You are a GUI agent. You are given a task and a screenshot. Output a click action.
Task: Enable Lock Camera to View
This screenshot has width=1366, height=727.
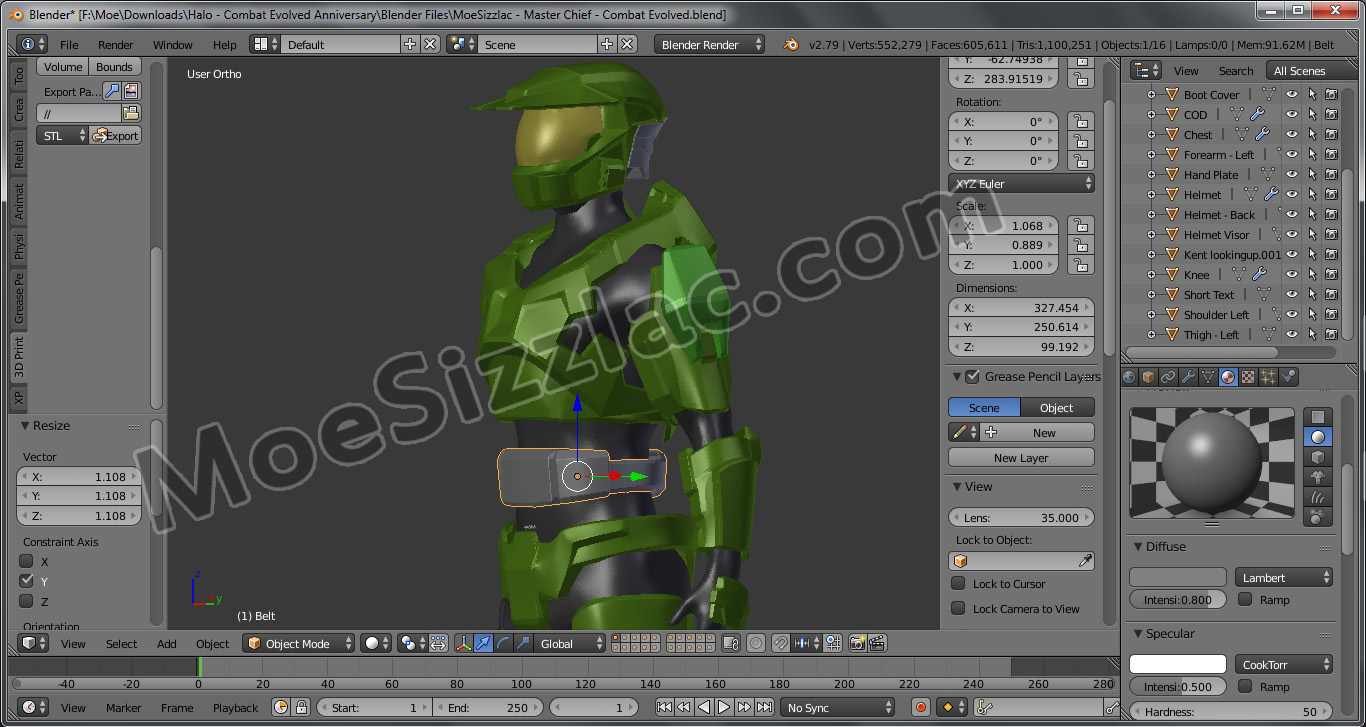(x=958, y=609)
